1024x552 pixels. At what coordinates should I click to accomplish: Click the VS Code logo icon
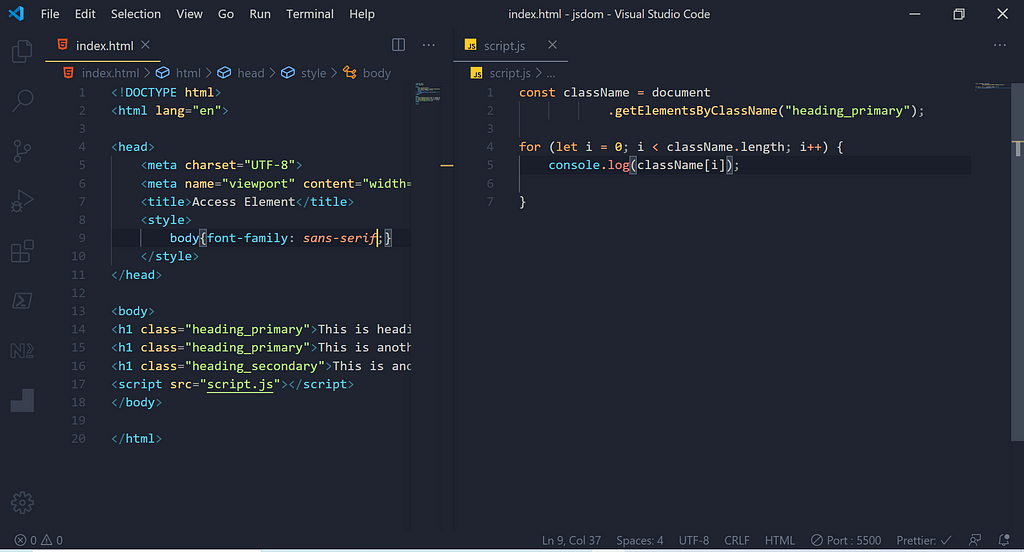pos(16,14)
